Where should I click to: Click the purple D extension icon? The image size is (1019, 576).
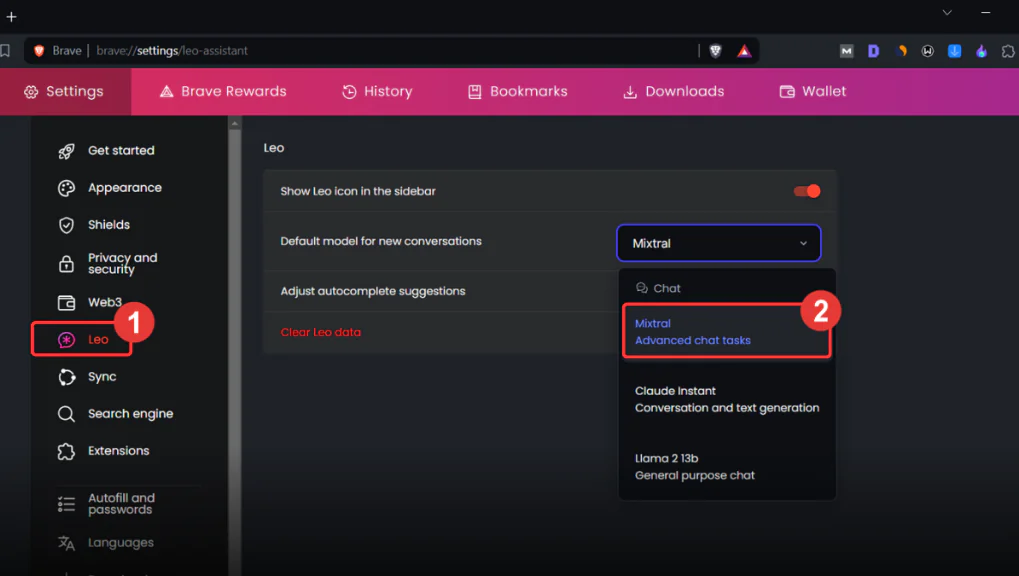[x=873, y=51]
